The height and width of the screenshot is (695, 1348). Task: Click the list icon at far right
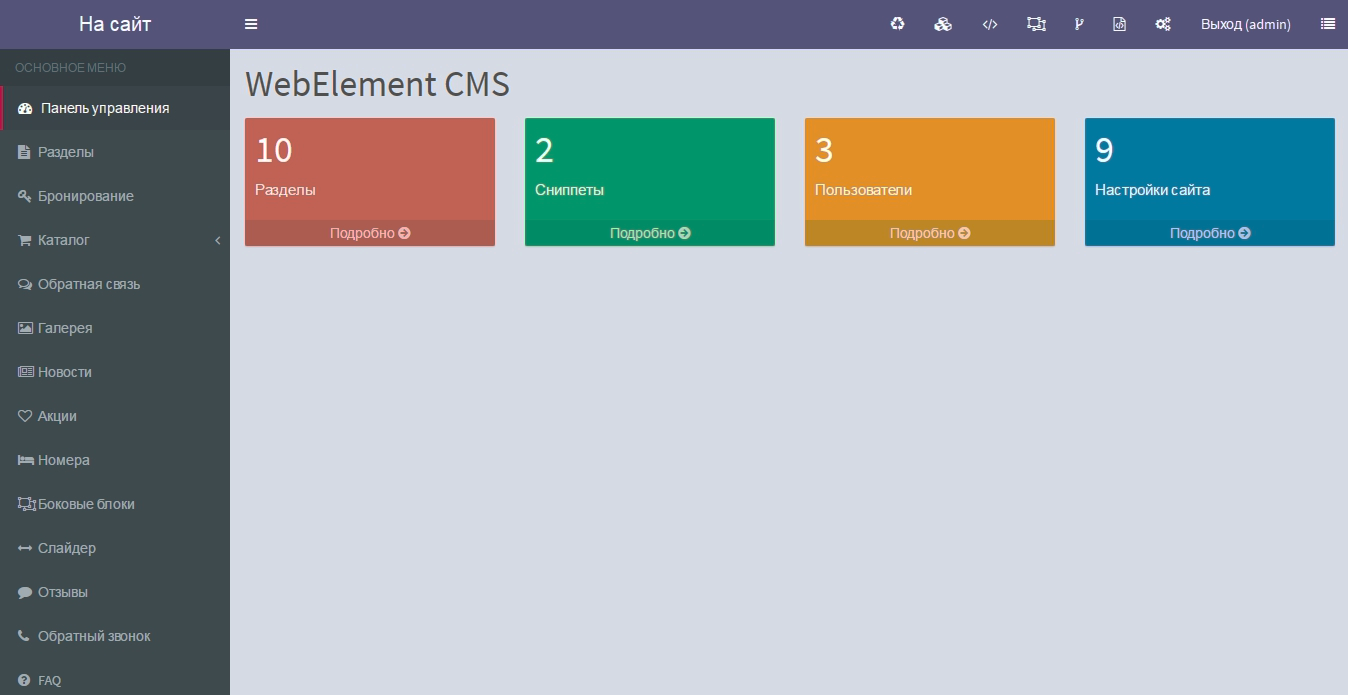point(1328,24)
